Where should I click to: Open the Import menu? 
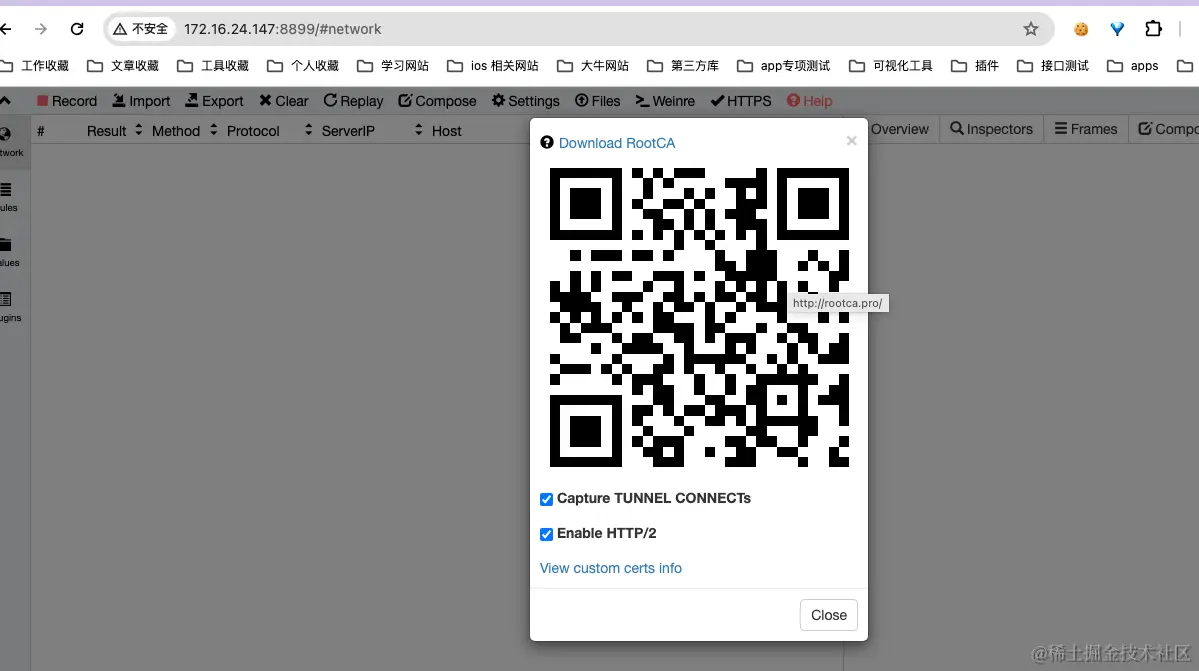tap(141, 101)
